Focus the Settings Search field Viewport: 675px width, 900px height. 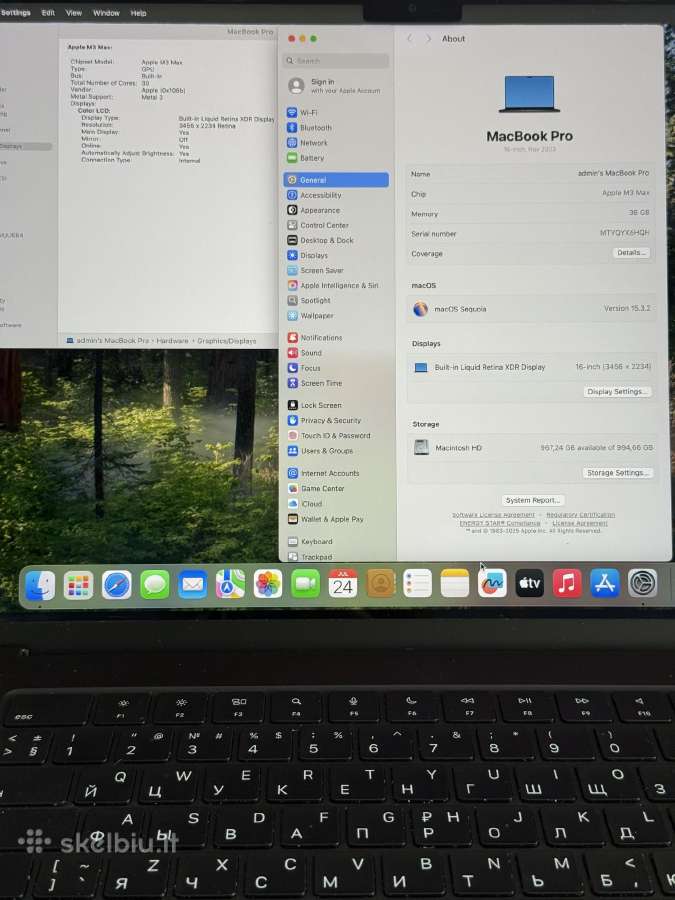click(336, 60)
